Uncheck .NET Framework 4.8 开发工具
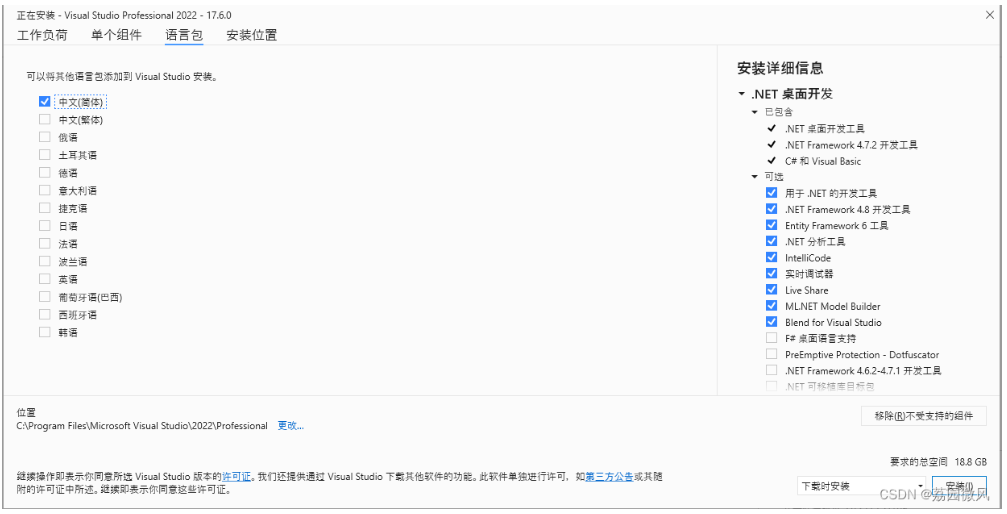Image resolution: width=1007 pixels, height=514 pixels. (771, 209)
